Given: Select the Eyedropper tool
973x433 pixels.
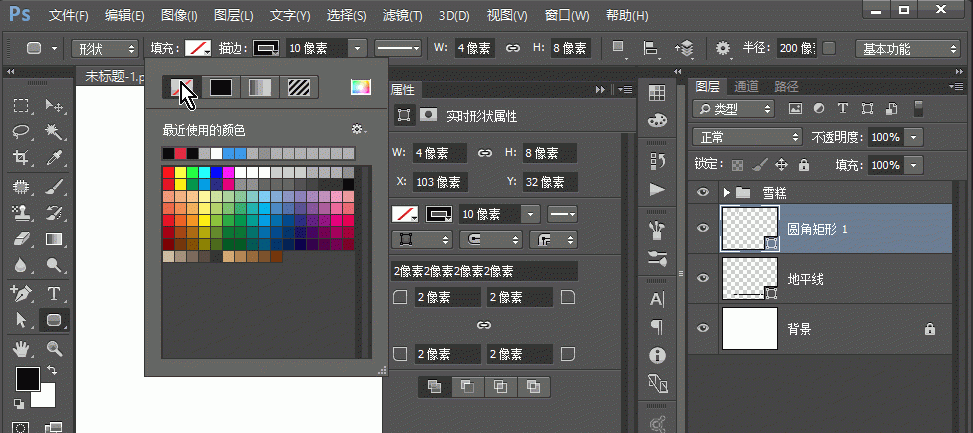Looking at the screenshot, I should [54, 158].
